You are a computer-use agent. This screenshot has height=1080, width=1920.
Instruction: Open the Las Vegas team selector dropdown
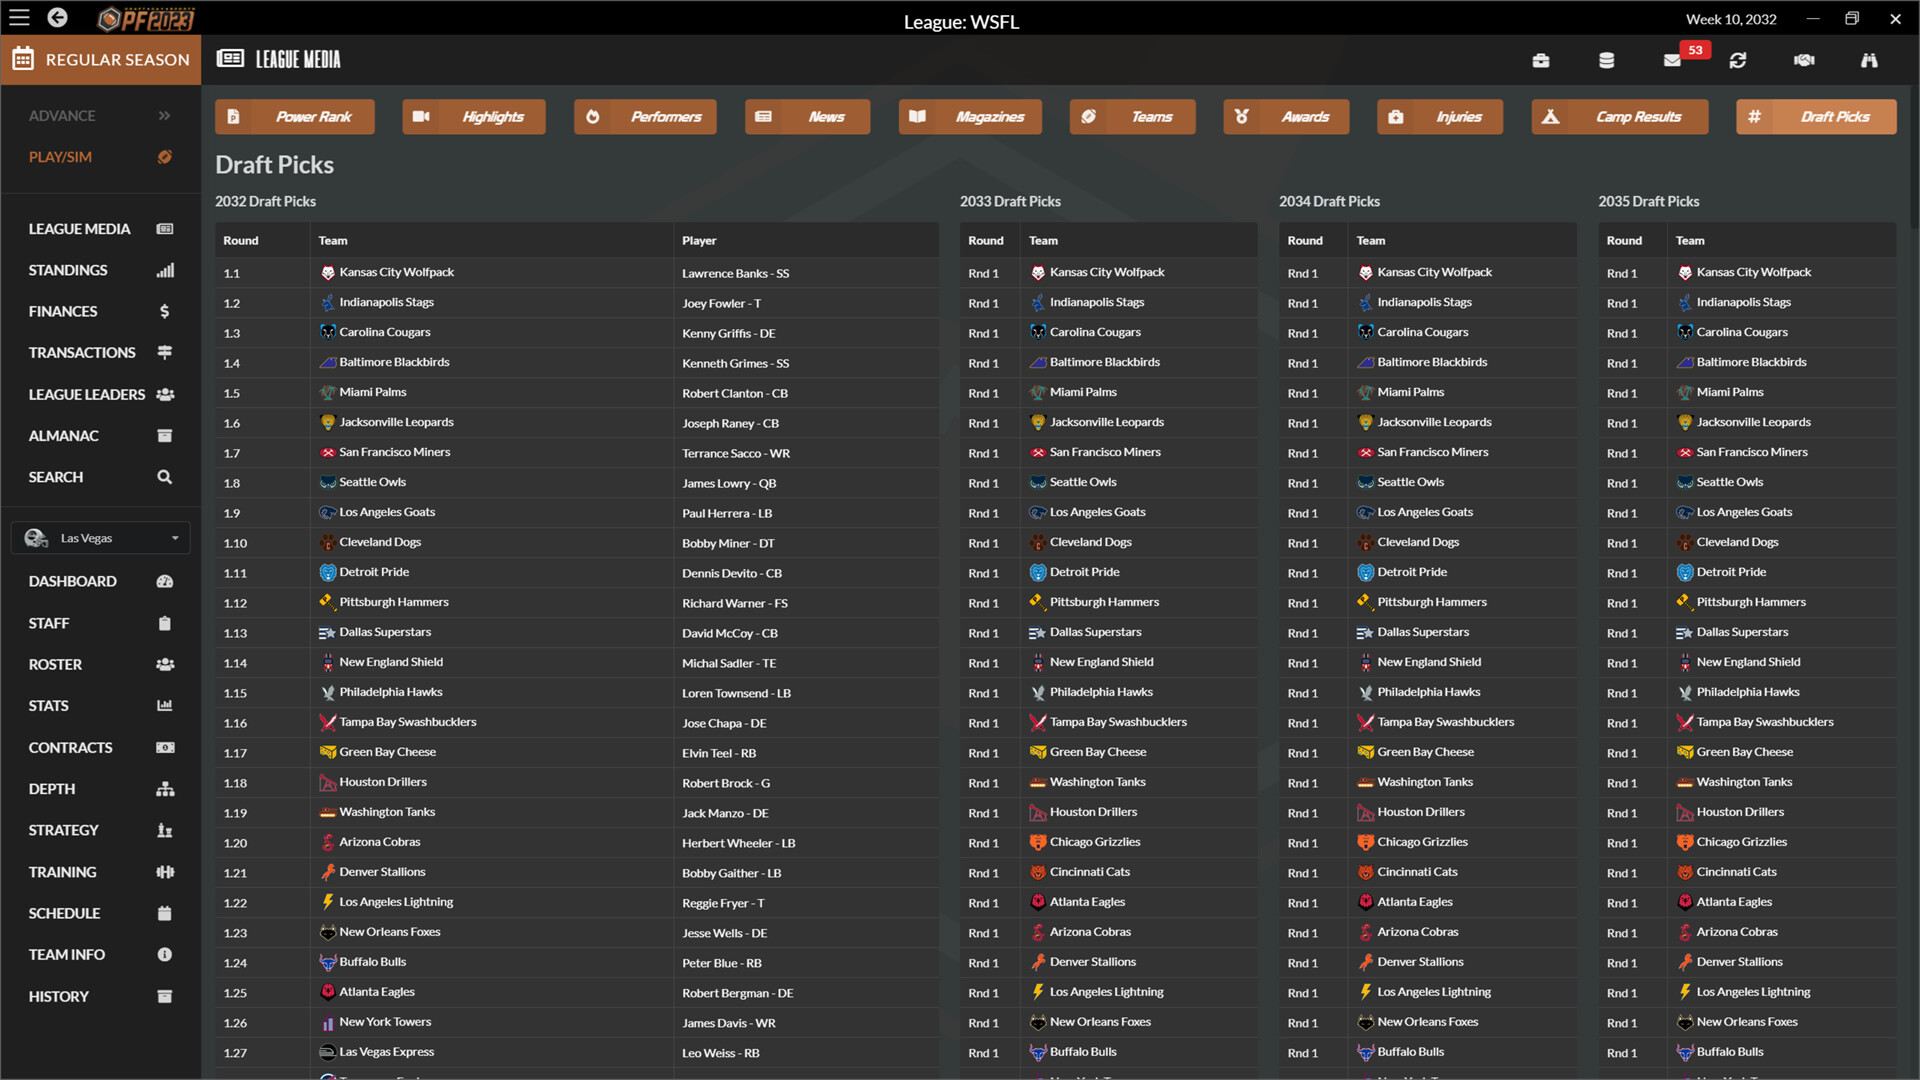click(100, 538)
